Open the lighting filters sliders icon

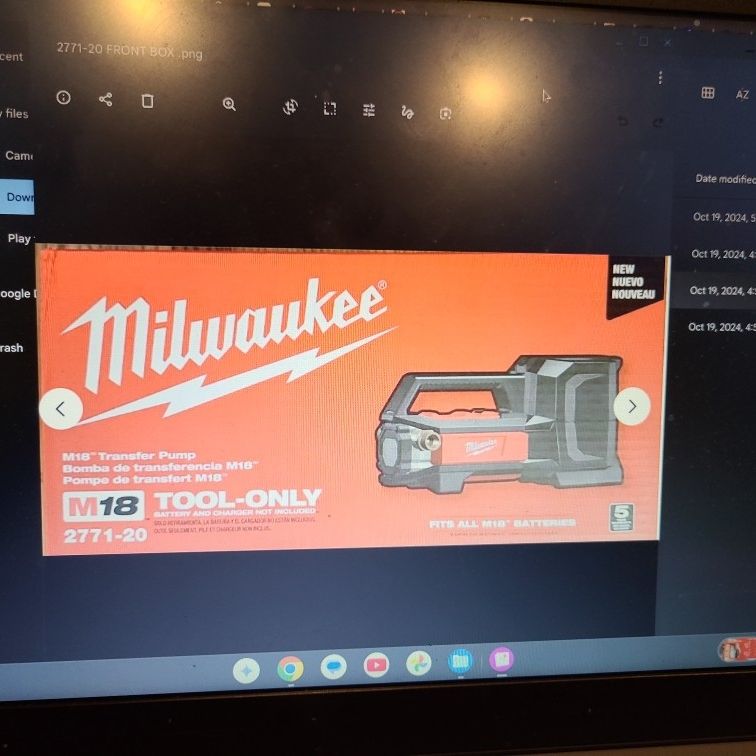coord(369,110)
